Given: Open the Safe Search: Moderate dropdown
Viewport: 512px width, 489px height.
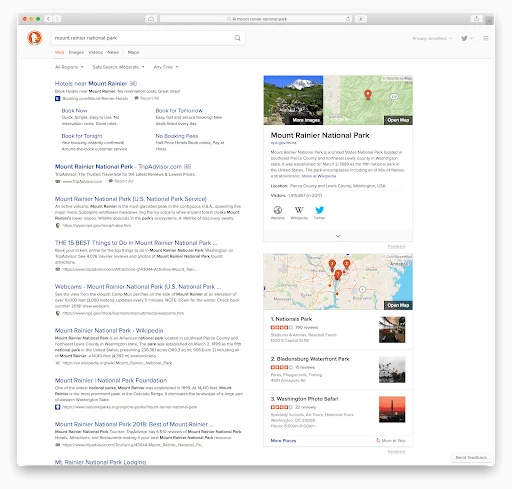Looking at the screenshot, I should 118,67.
